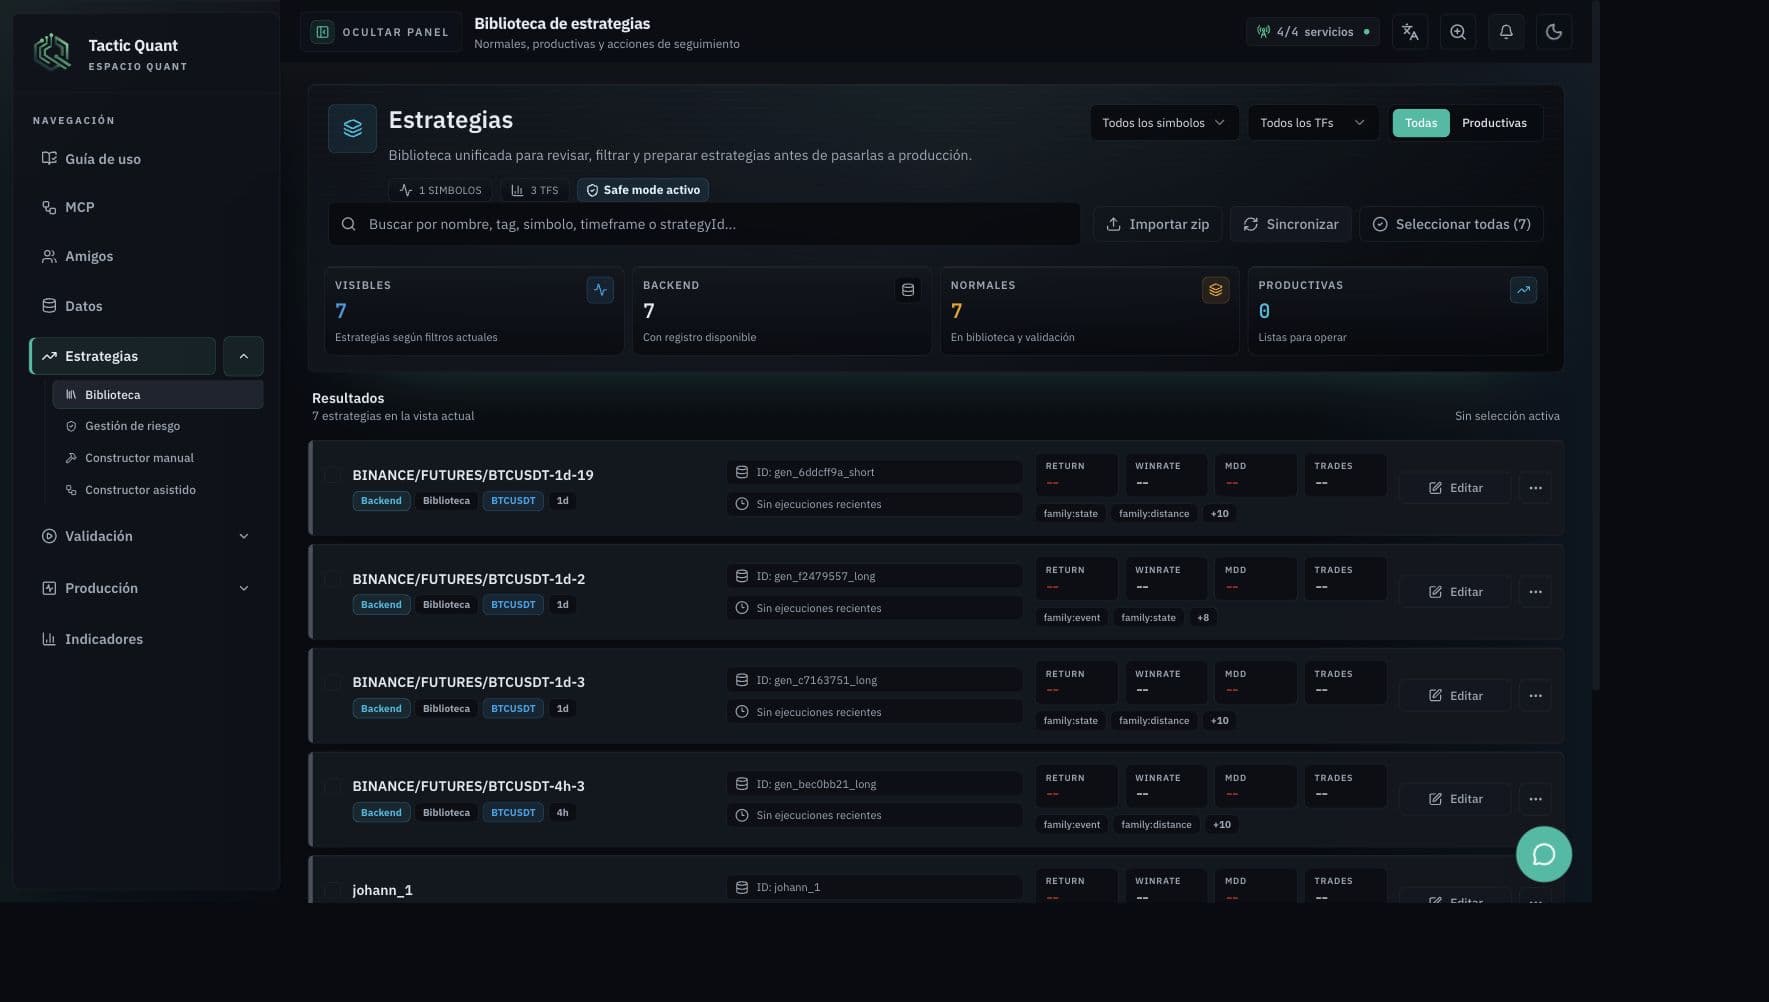Click the language translate icon

tap(1410, 32)
